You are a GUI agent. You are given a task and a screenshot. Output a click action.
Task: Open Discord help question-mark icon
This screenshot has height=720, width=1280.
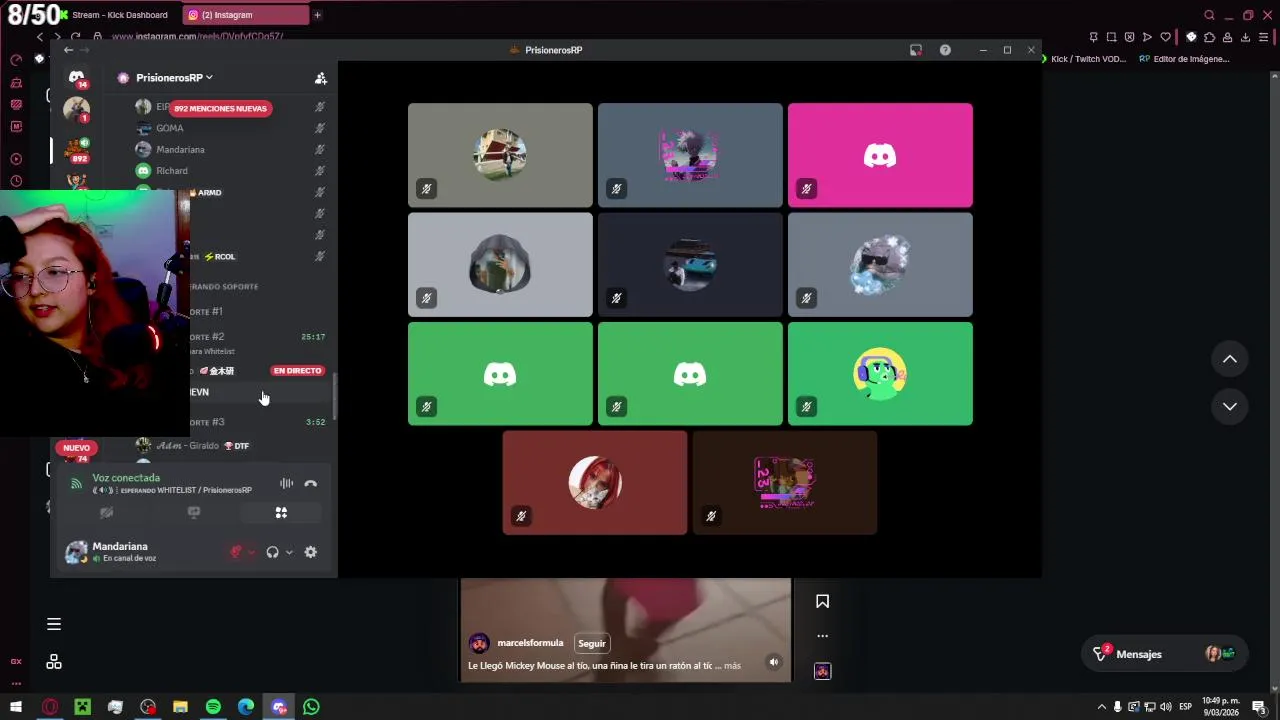click(945, 50)
